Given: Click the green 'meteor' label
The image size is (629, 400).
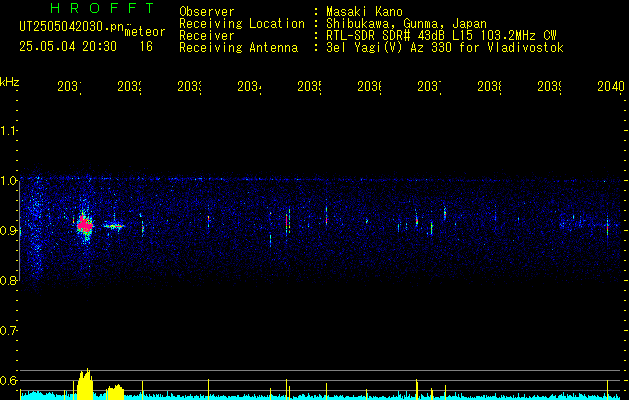Looking at the screenshot, I should tap(145, 32).
